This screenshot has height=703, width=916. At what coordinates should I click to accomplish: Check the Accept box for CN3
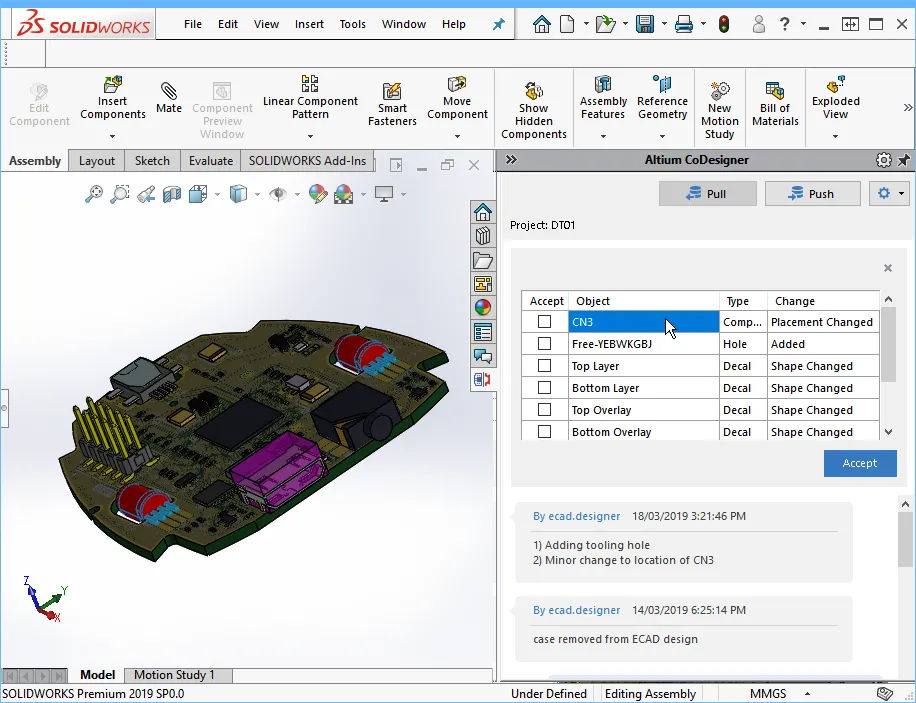pos(544,322)
